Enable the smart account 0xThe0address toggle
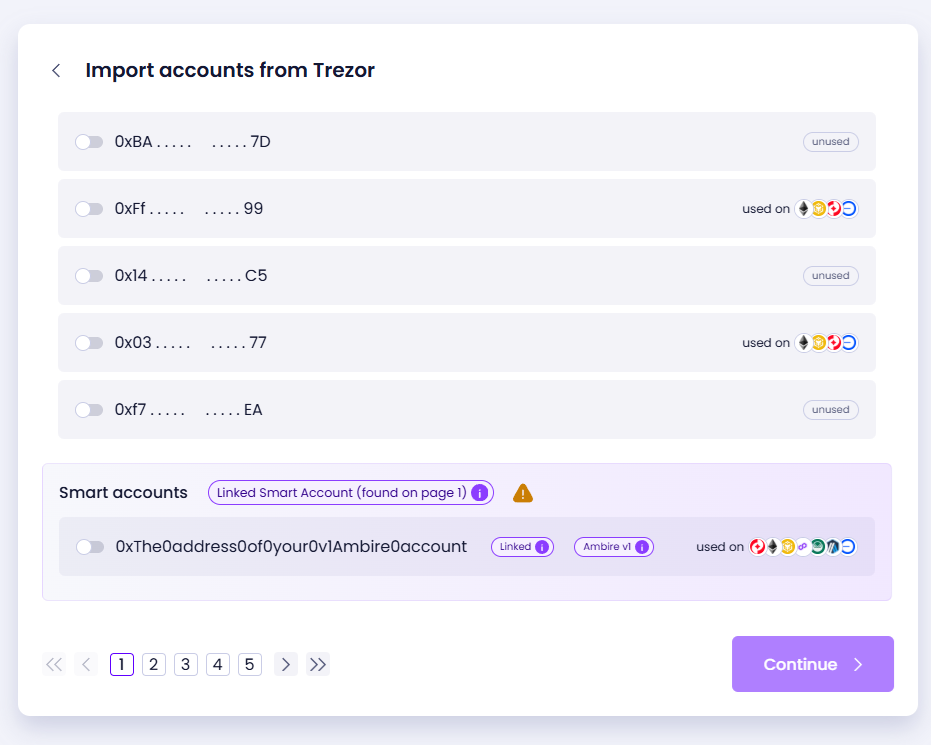 (x=91, y=547)
